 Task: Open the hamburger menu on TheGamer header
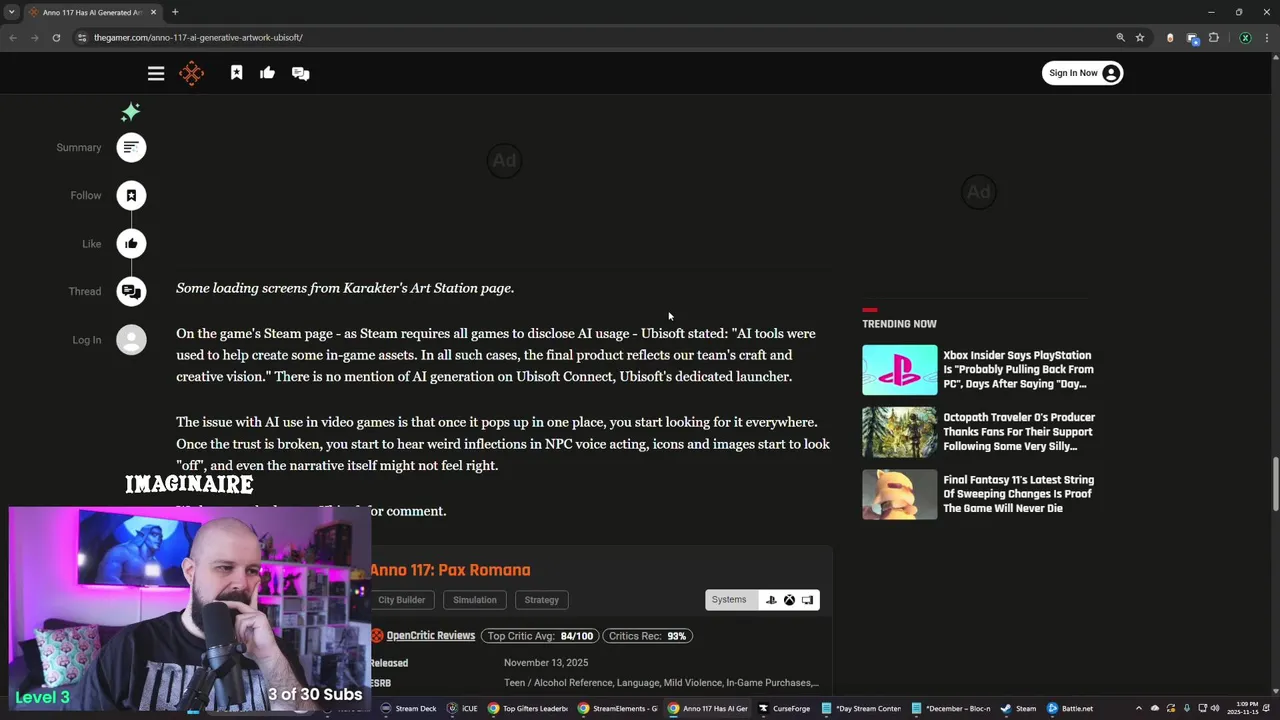tap(156, 73)
